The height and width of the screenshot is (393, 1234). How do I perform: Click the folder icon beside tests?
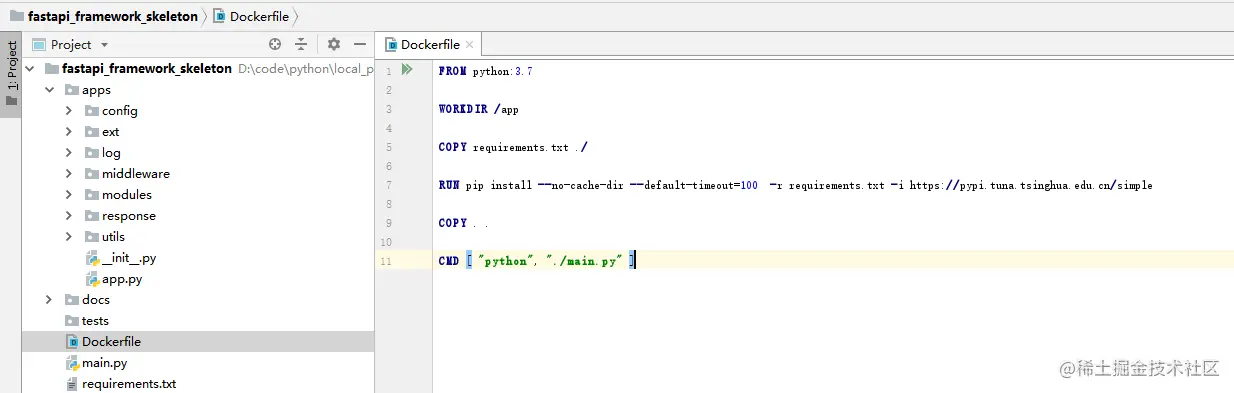[72, 321]
